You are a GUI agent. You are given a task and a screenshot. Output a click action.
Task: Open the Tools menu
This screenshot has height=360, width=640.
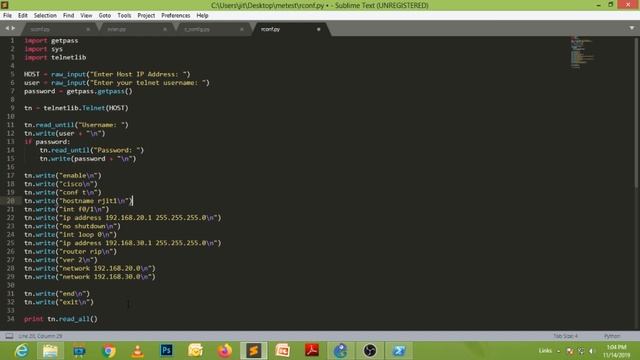(124, 16)
